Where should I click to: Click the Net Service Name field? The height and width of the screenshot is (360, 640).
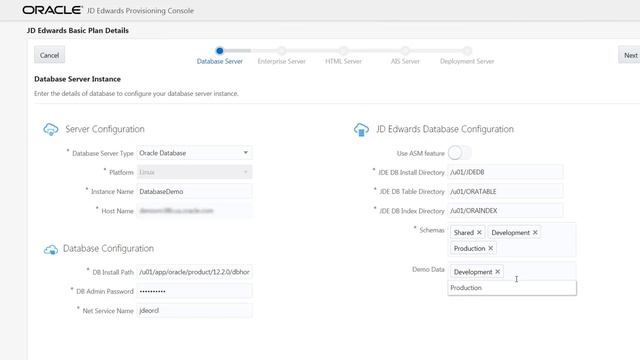point(194,311)
